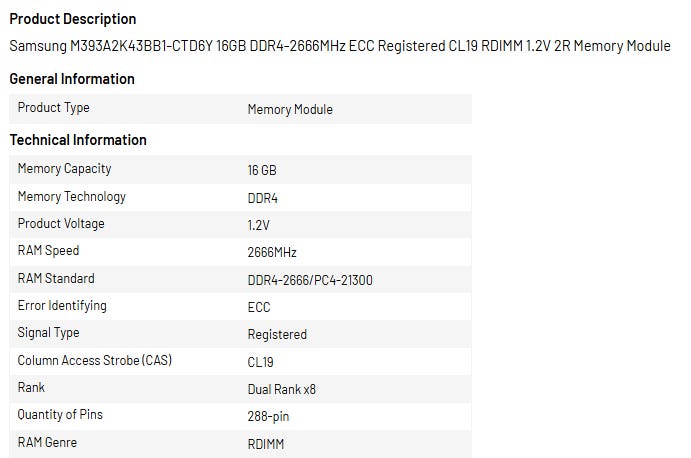Click the 2666MHz speed value

pyautogui.click(x=272, y=253)
